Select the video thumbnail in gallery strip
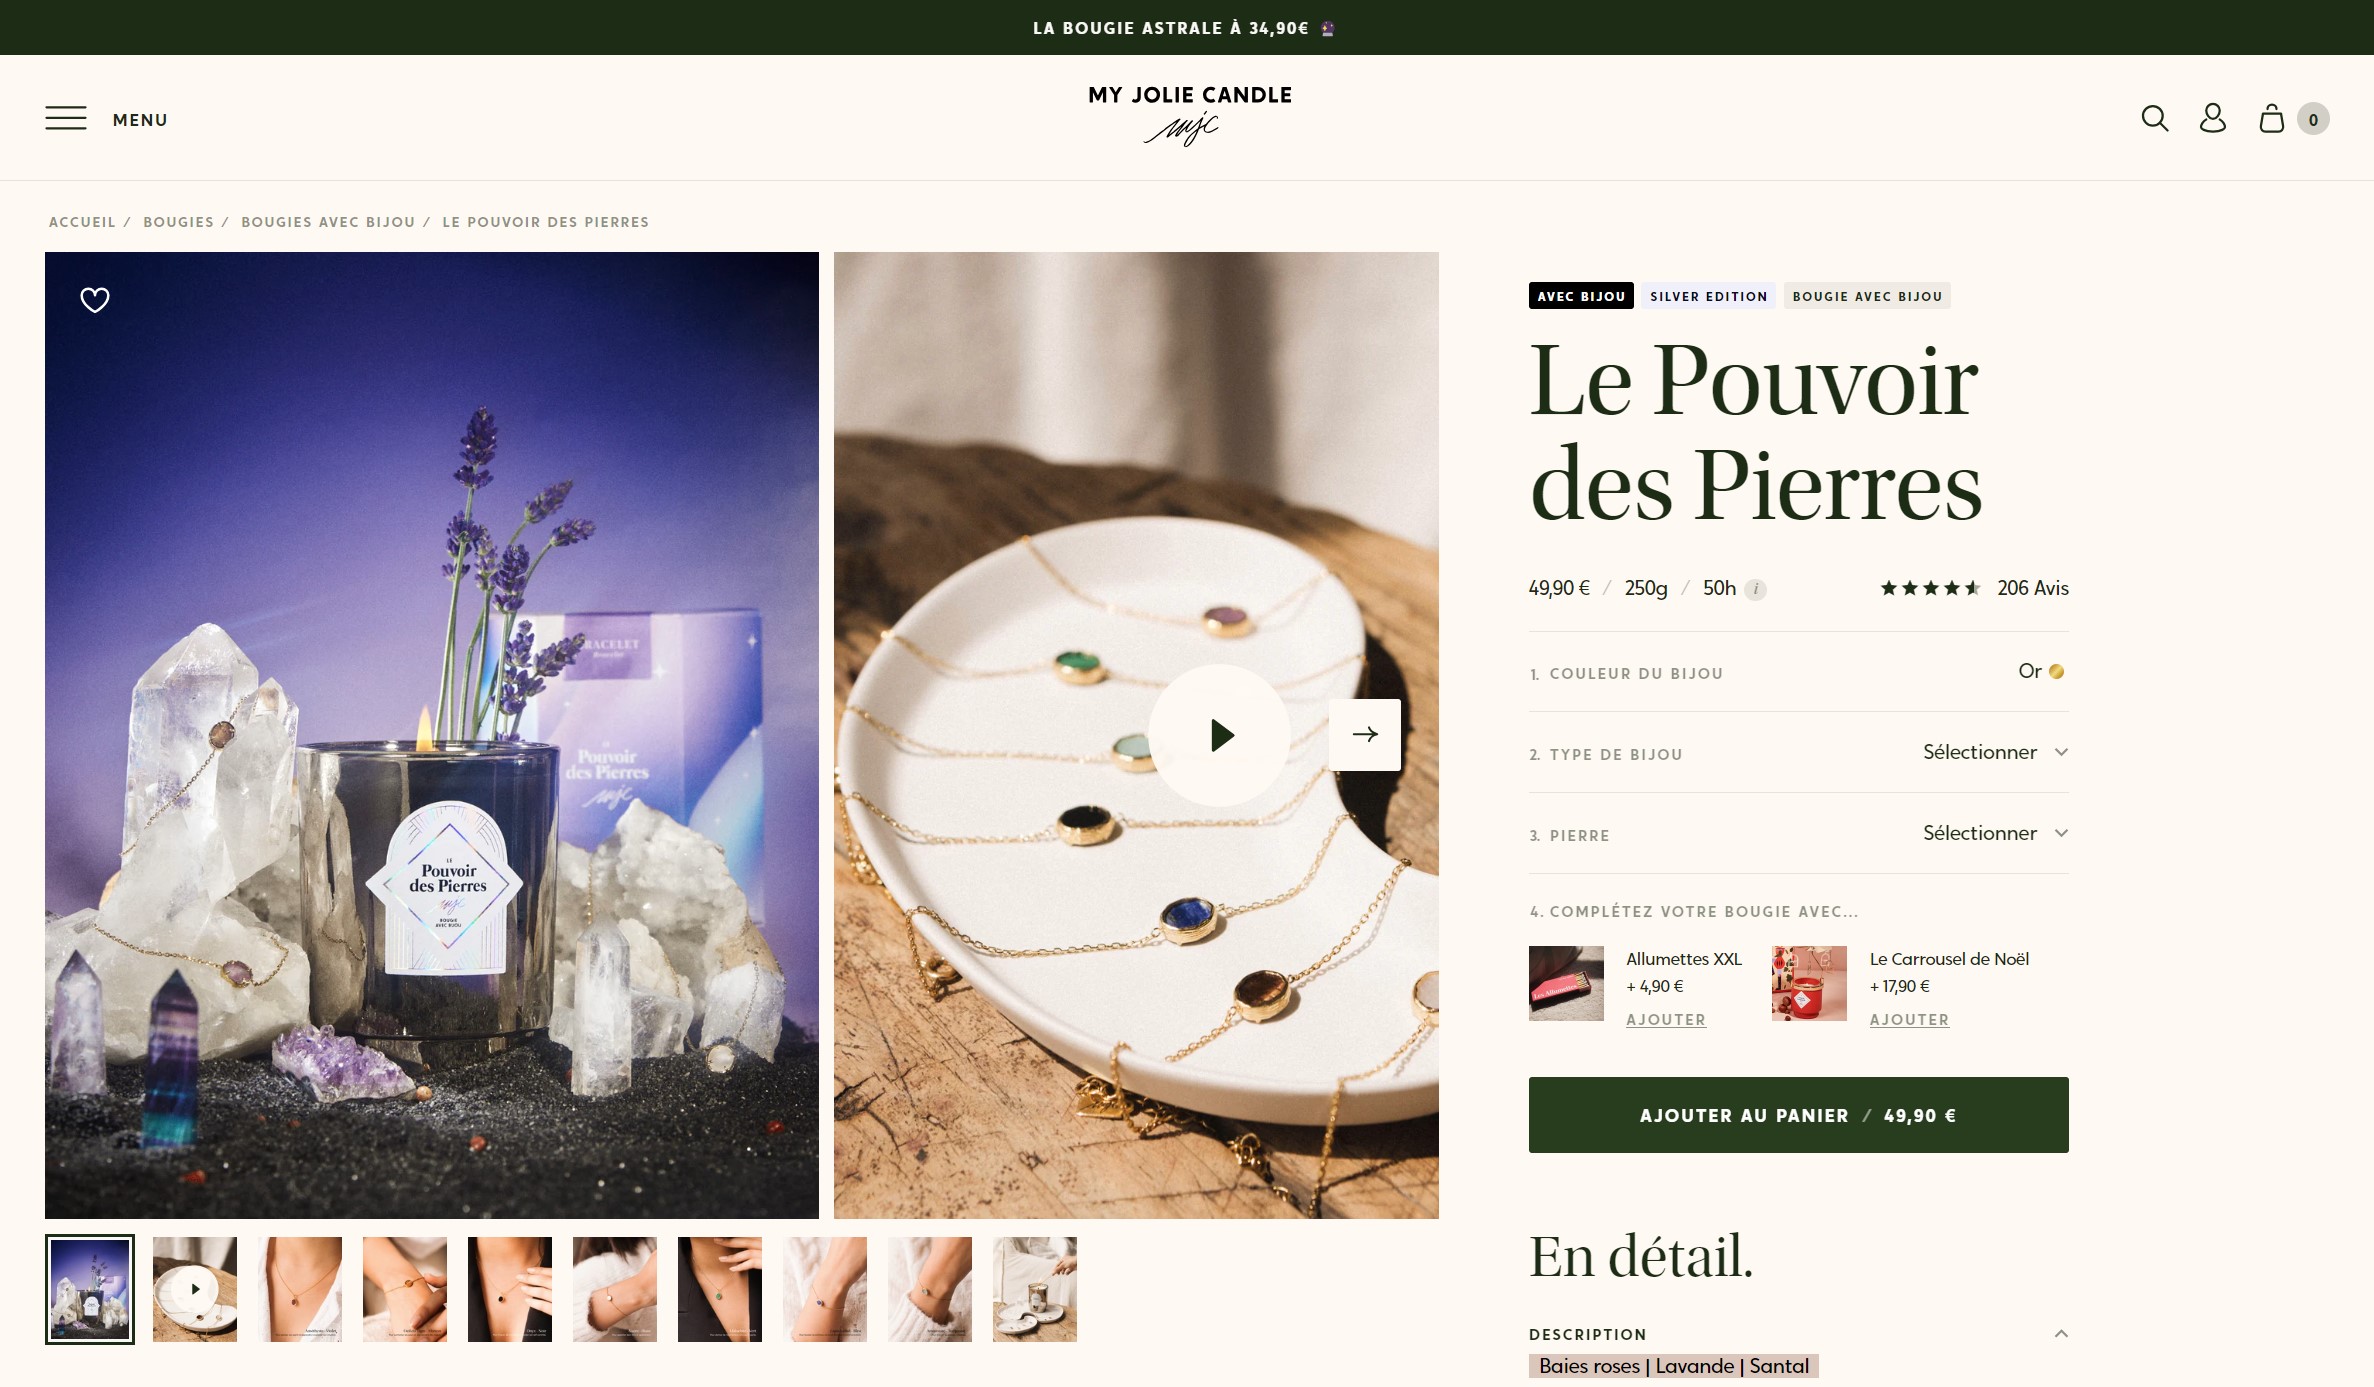Screen dimensions: 2374x1387 point(195,1289)
